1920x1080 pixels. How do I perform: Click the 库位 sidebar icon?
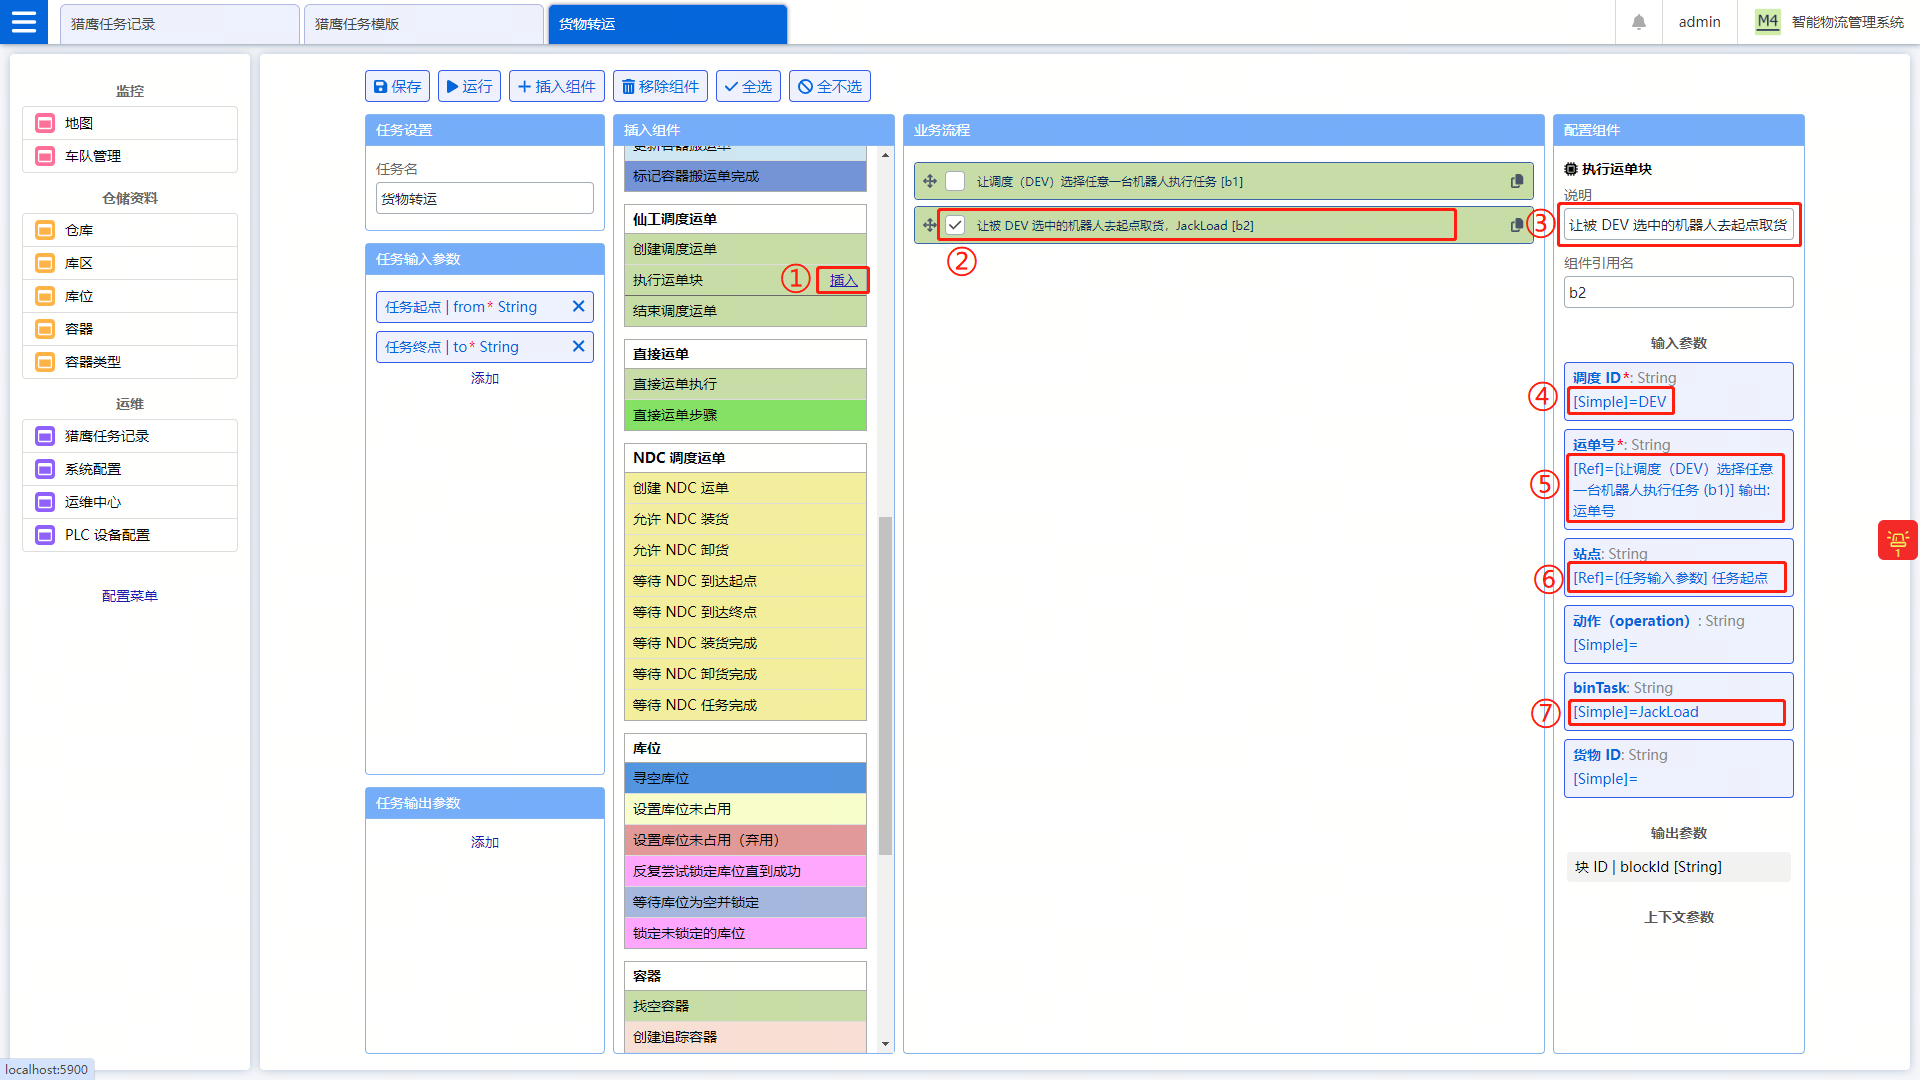point(45,296)
